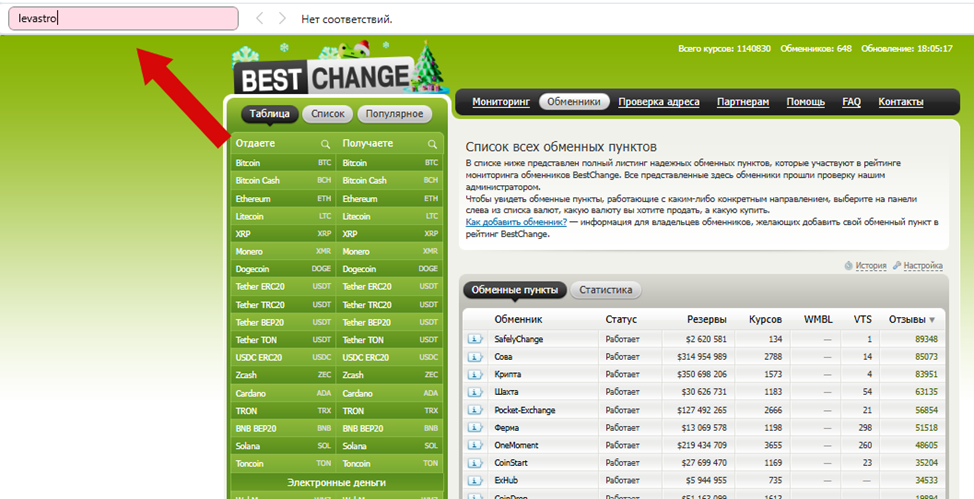Viewport: 974px width, 499px height.
Task: Select the Таблица view mode
Action: 269,114
